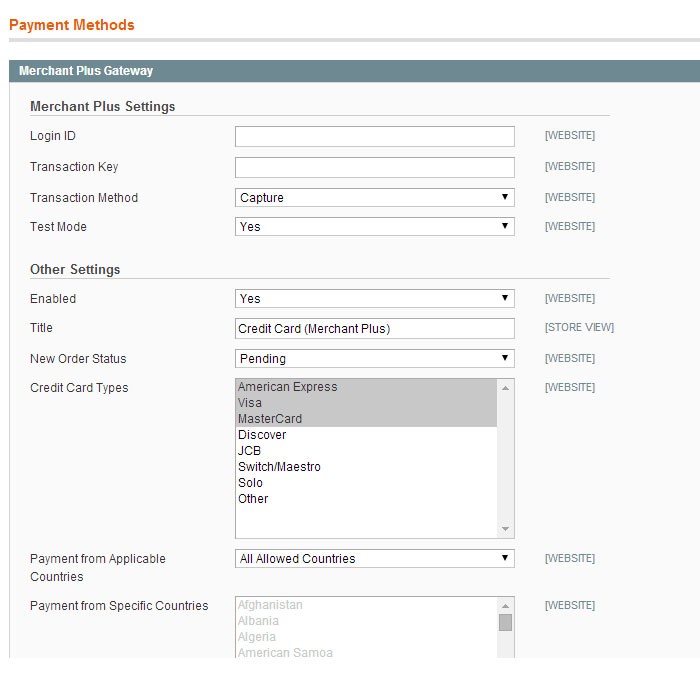Viewport: 700px width, 680px height.
Task: Open the Test Mode dropdown
Action: [375, 226]
